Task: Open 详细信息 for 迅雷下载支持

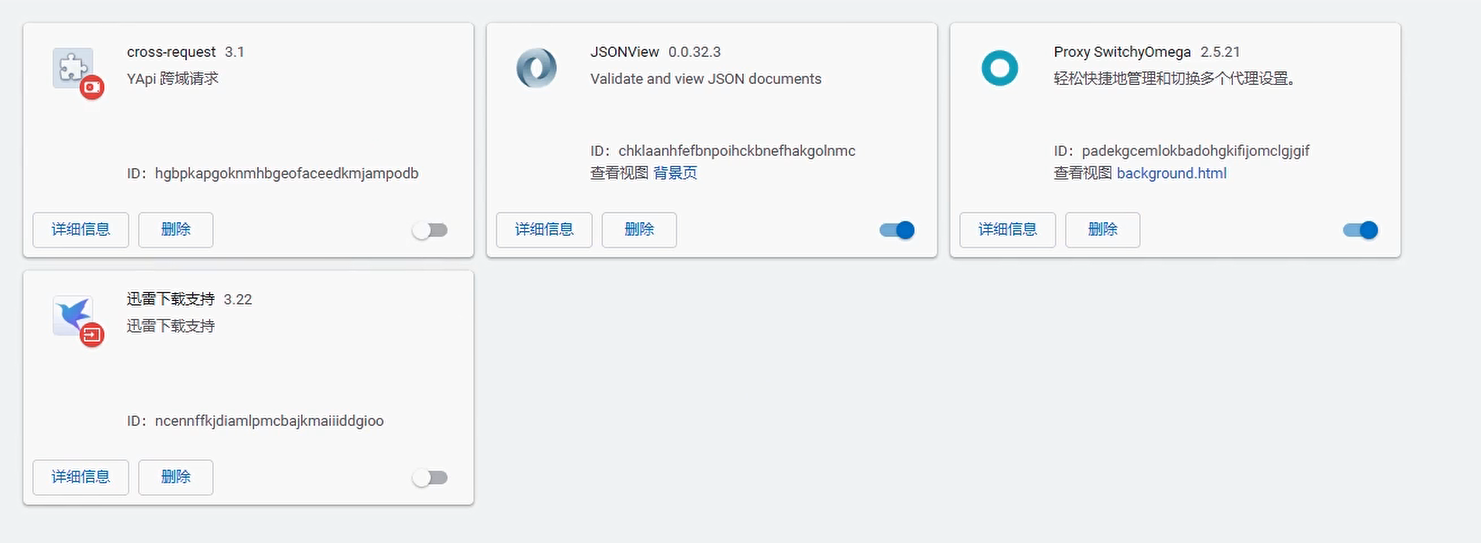Action: [x=81, y=477]
